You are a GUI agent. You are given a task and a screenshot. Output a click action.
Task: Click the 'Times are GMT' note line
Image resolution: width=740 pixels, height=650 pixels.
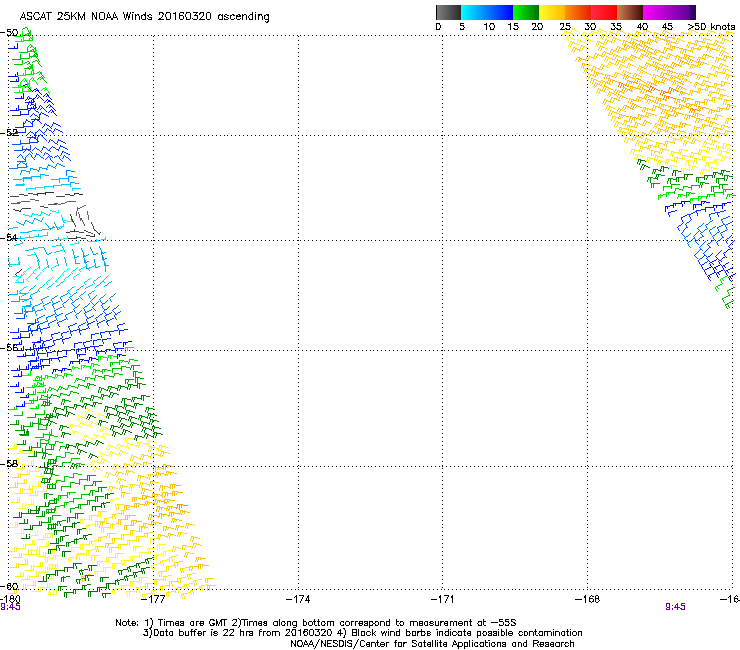316,623
